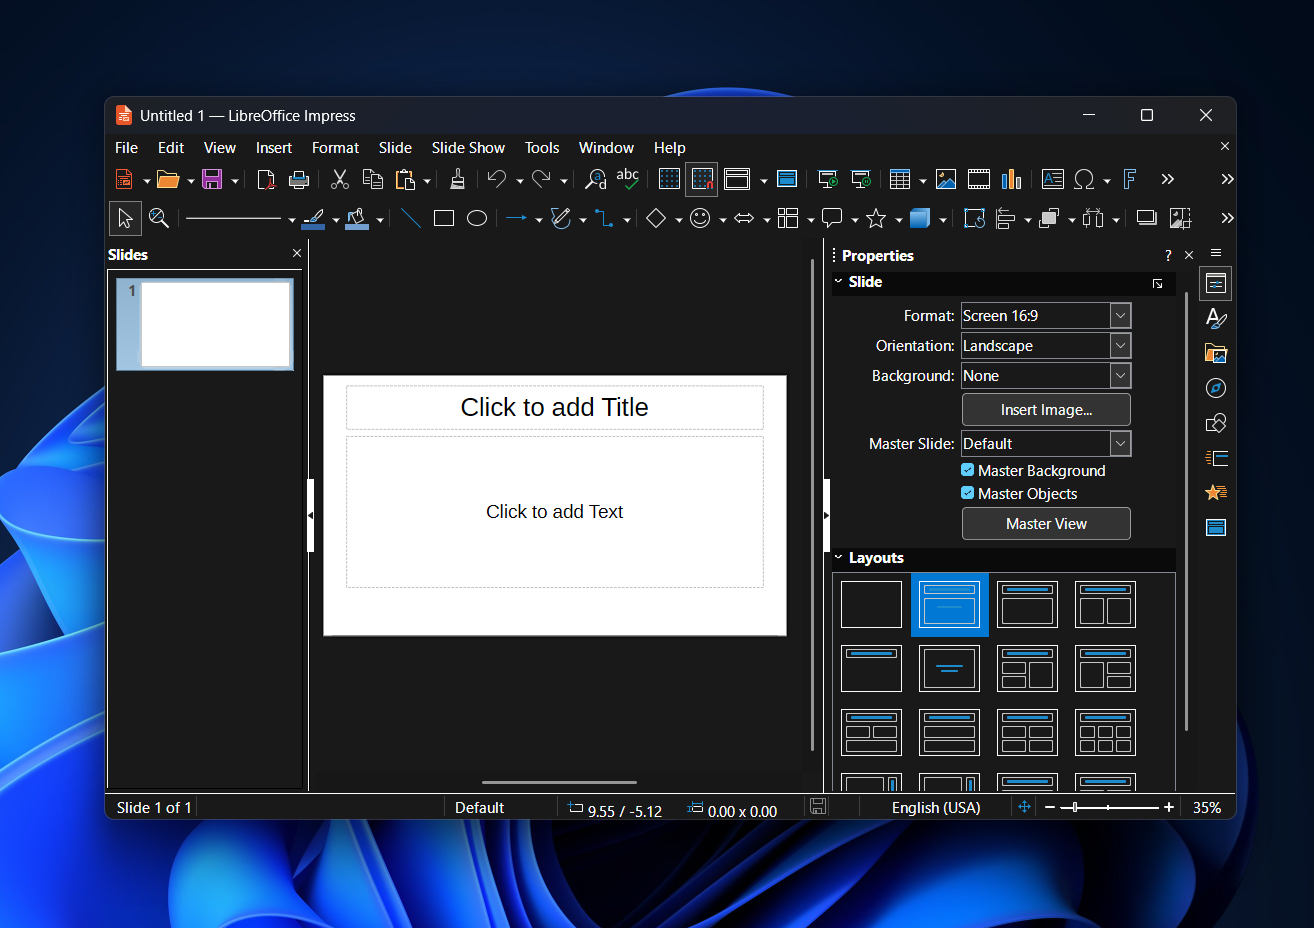This screenshot has width=1314, height=928.
Task: Choose the Zoom and Pan magnifier tool
Action: tap(158, 218)
